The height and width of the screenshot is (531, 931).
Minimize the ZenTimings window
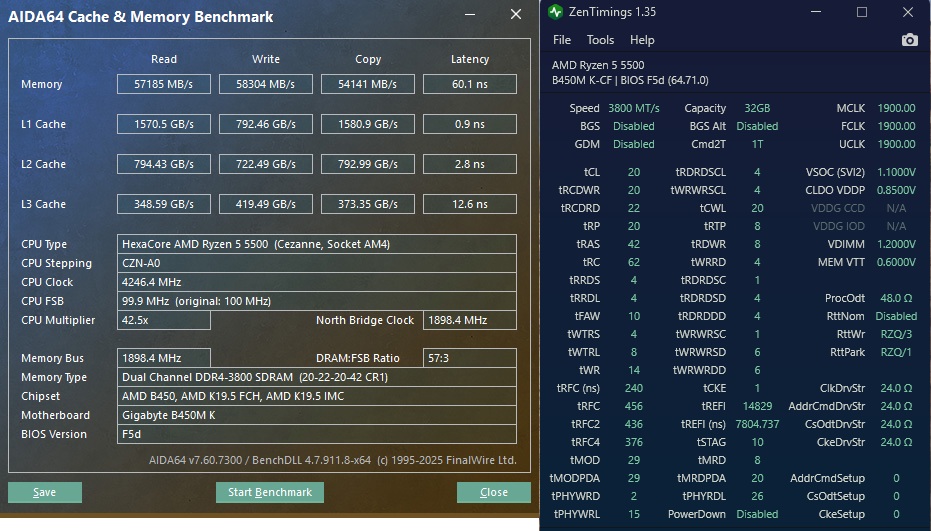pyautogui.click(x=816, y=12)
